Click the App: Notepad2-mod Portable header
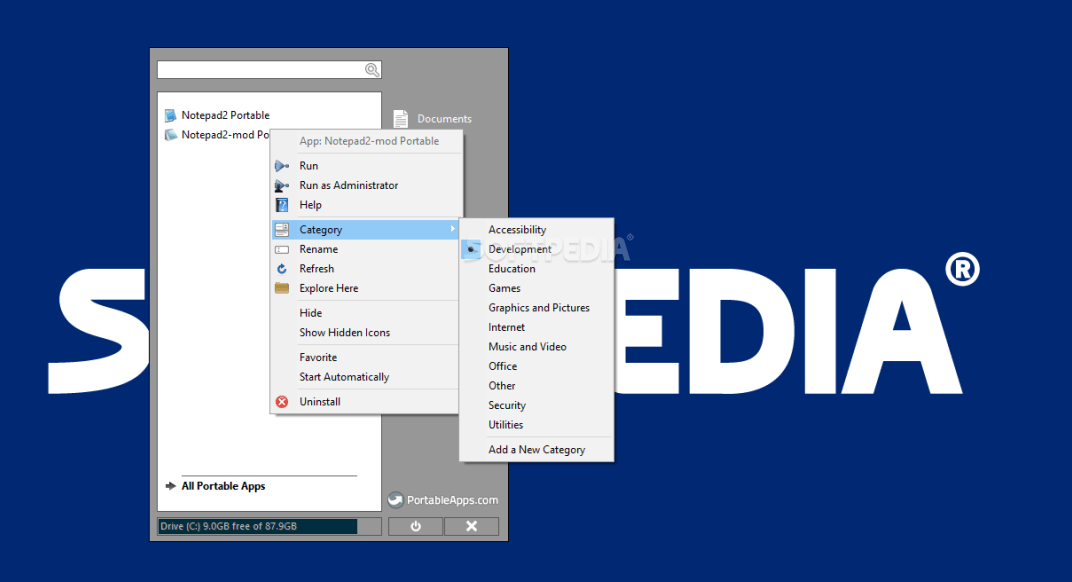The height and width of the screenshot is (582, 1072). 369,141
